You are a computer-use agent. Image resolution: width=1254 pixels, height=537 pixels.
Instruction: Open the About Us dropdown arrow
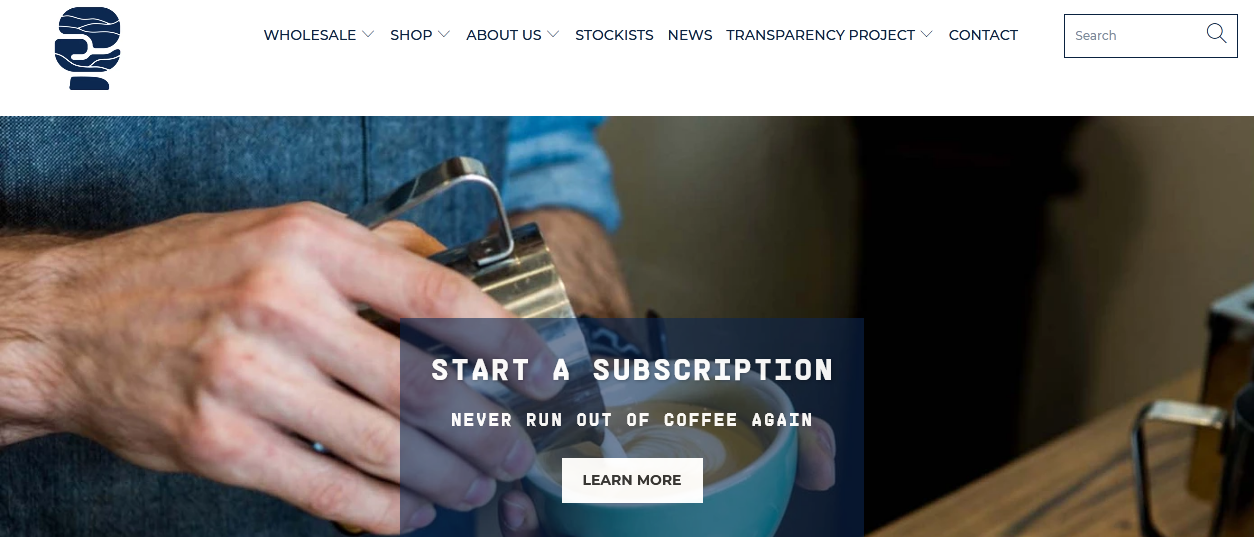[553, 35]
